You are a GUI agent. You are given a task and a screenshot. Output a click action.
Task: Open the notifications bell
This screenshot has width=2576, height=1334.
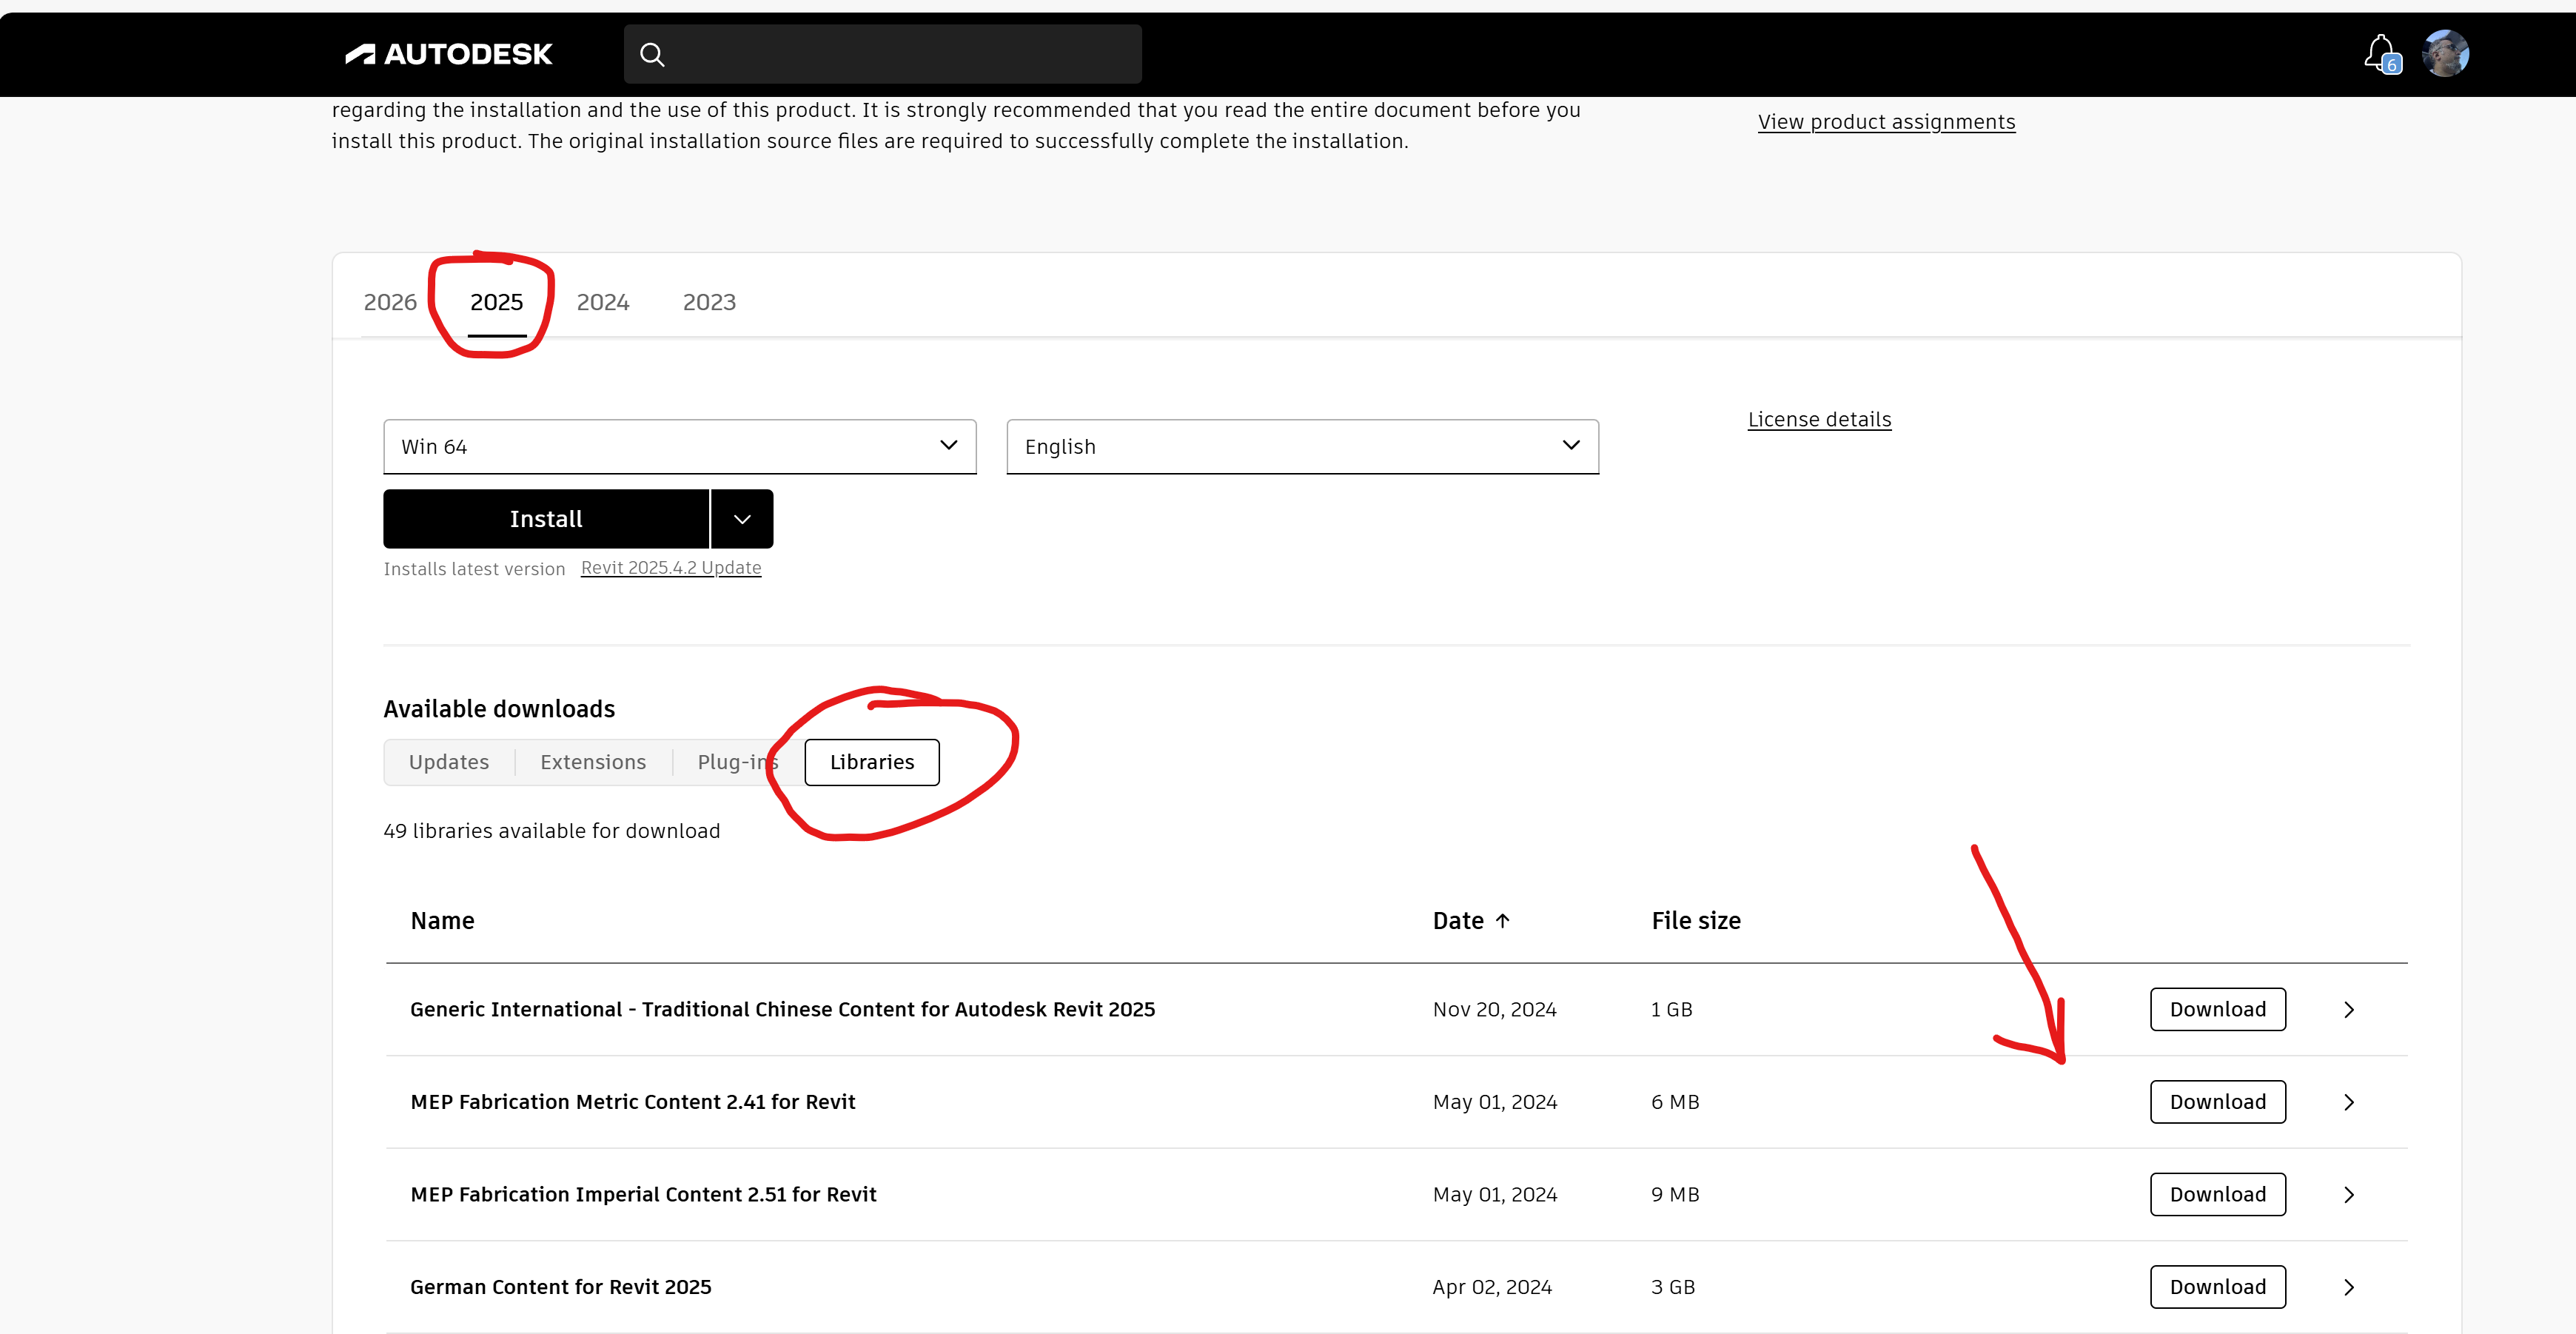tap(2380, 53)
